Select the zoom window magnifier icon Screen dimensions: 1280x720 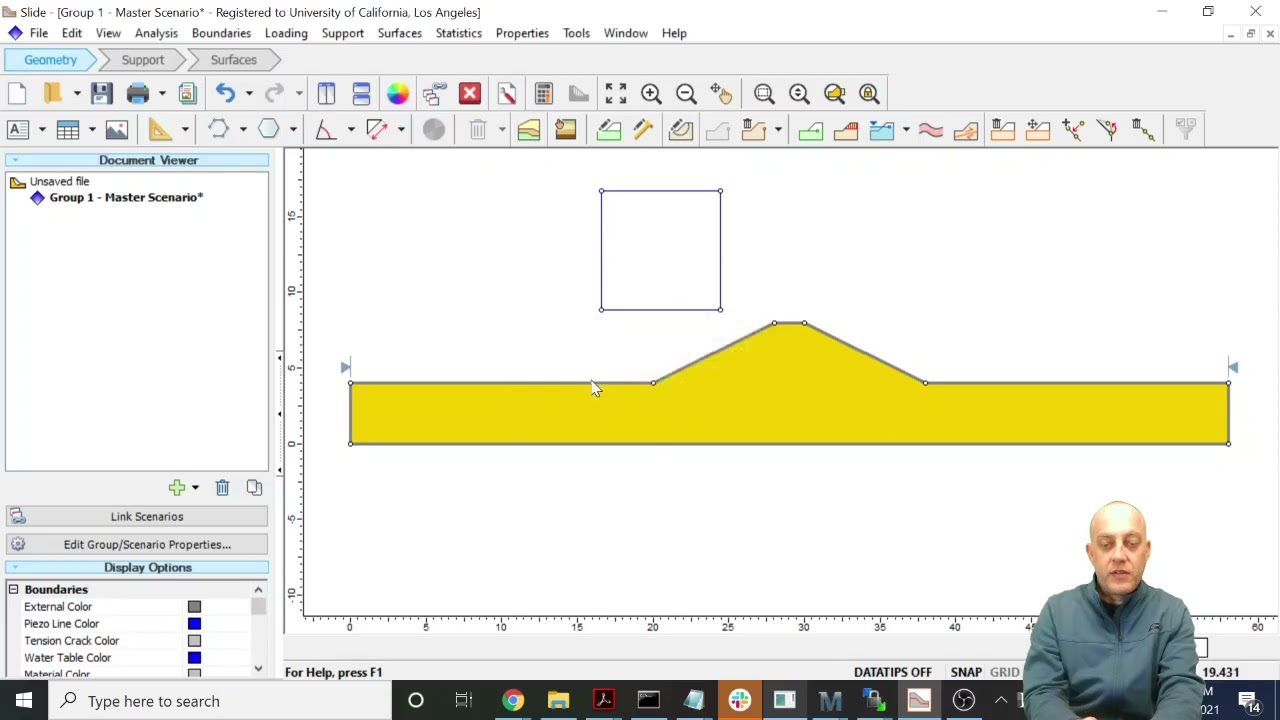764,94
